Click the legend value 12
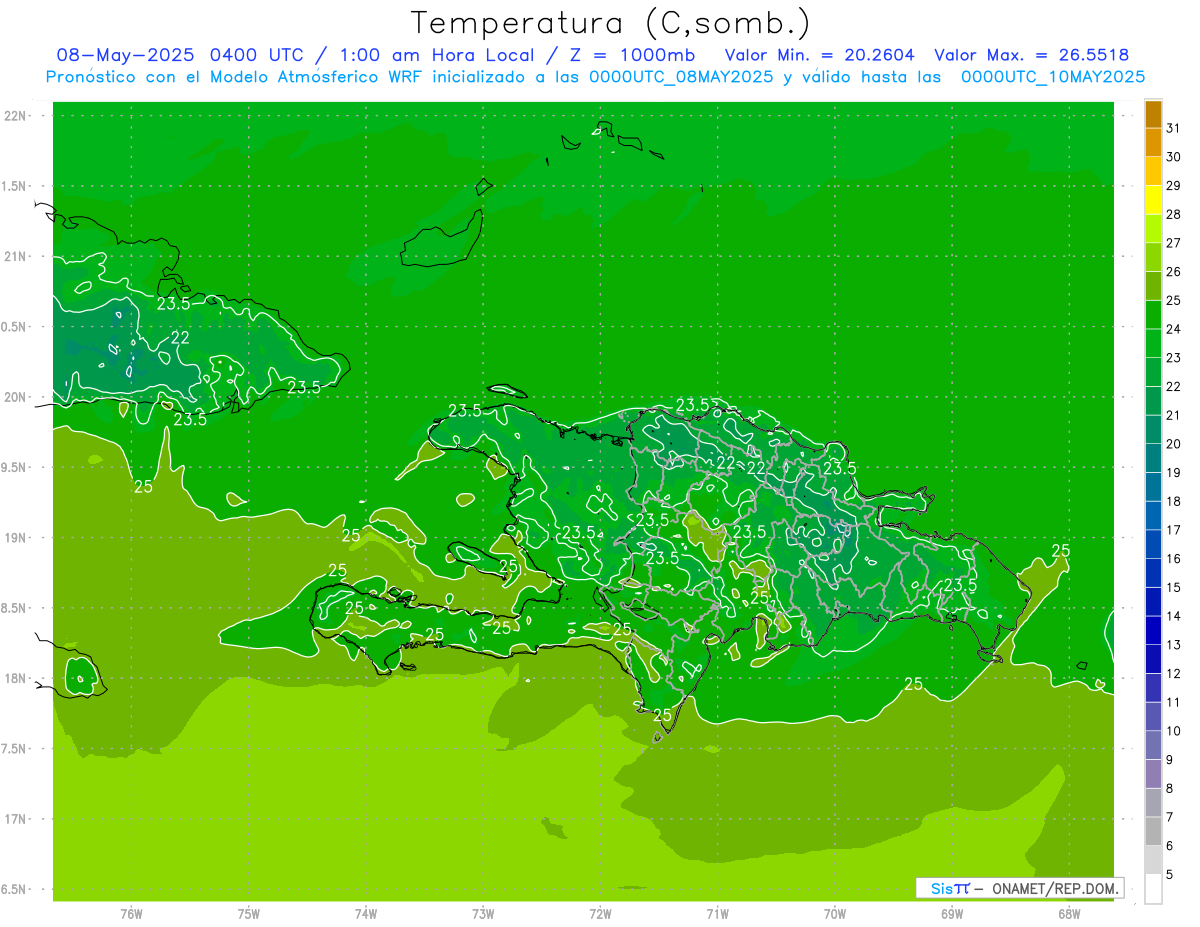The width and height of the screenshot is (1200, 927). [x=1173, y=673]
